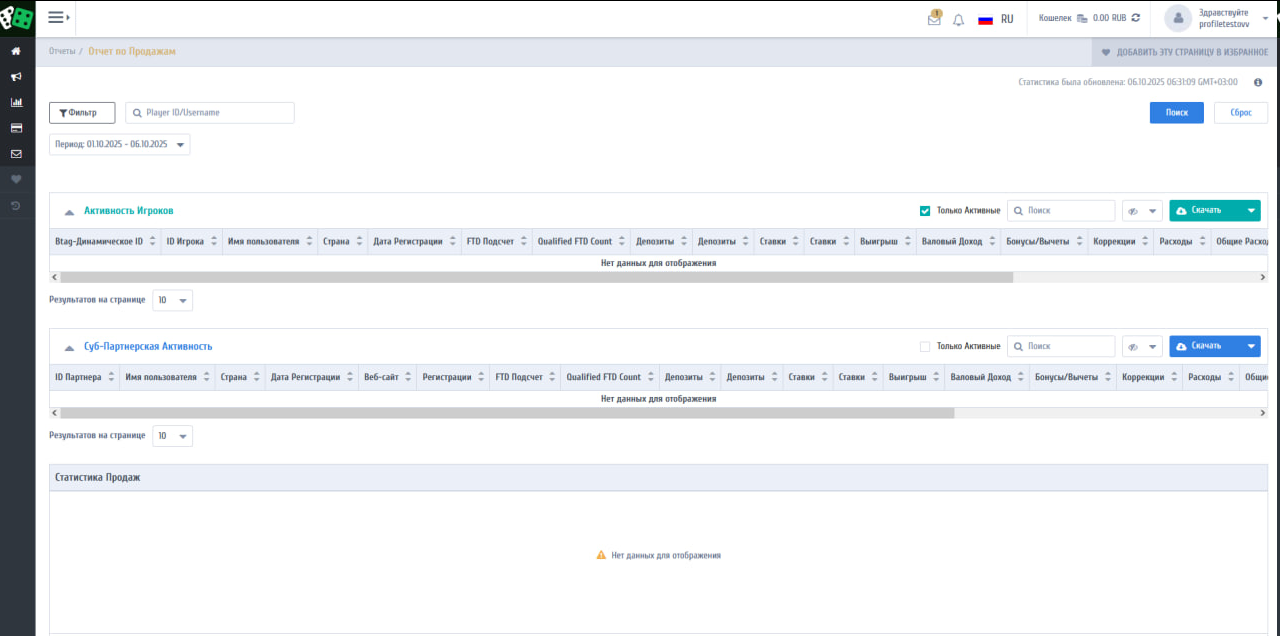Viewport: 1280px width, 636px height.
Task: Collapse the Активность Игроков section
Action: [69, 212]
